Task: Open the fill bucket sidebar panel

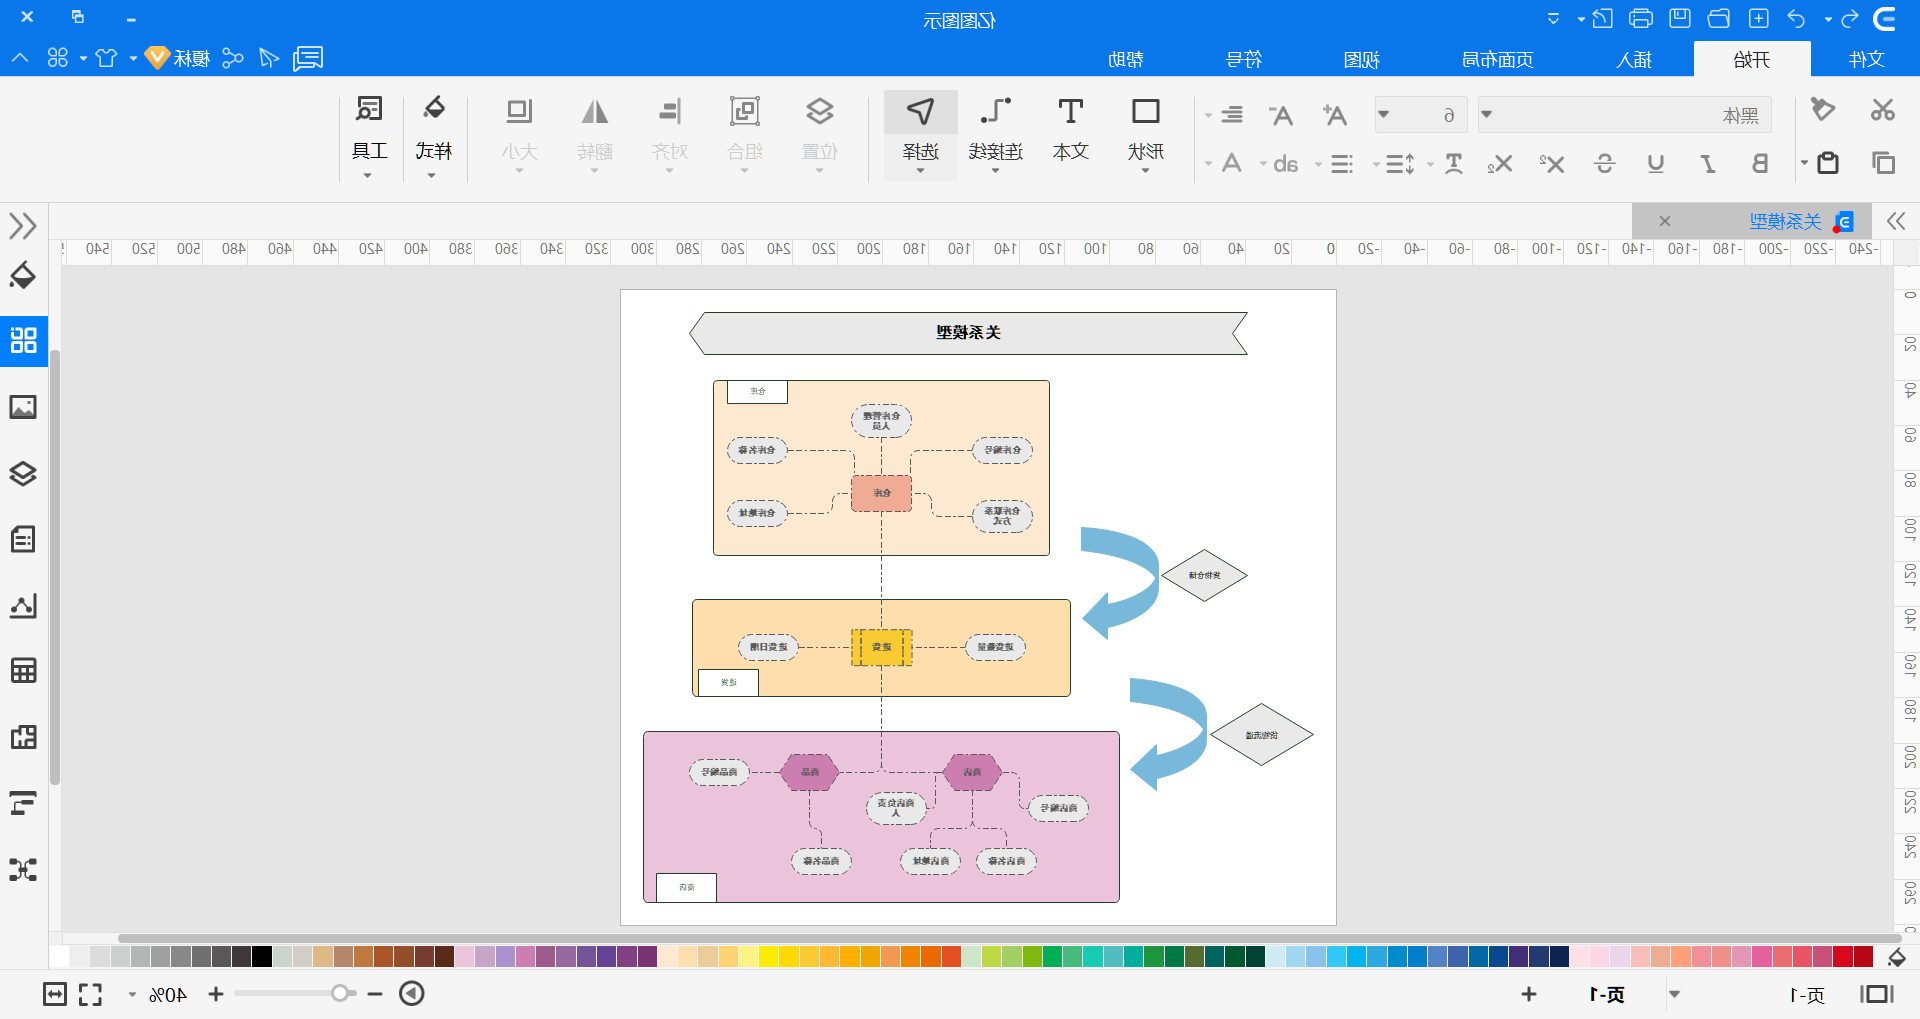Action: point(23,275)
